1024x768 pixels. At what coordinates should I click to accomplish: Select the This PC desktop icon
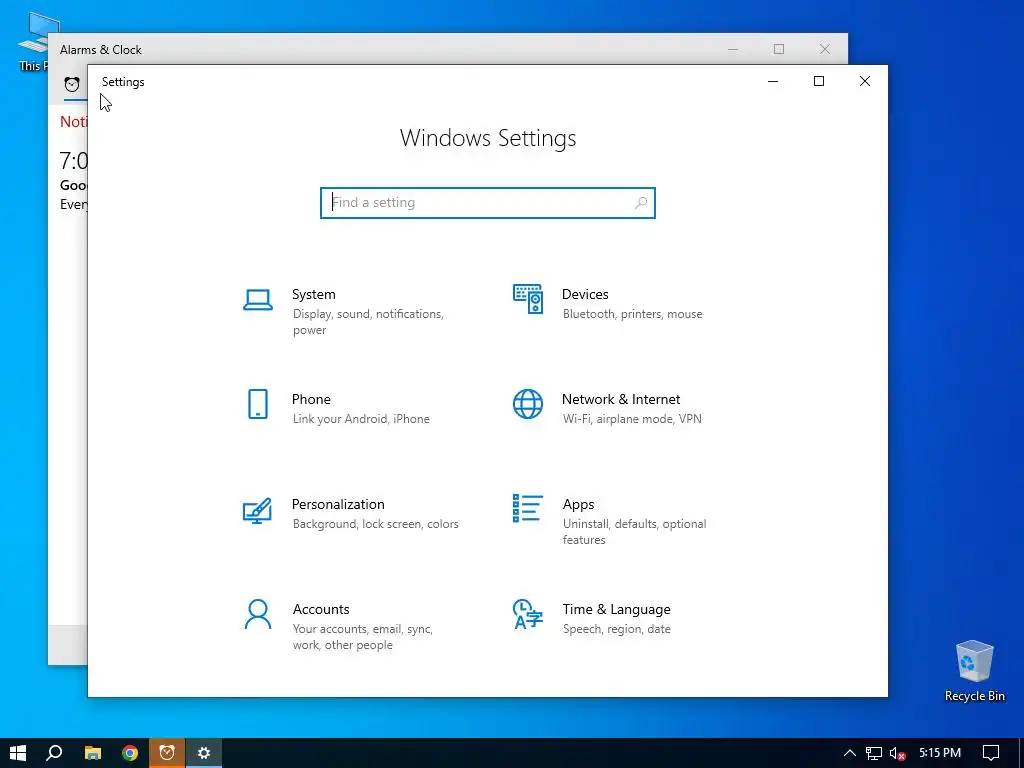[33, 42]
